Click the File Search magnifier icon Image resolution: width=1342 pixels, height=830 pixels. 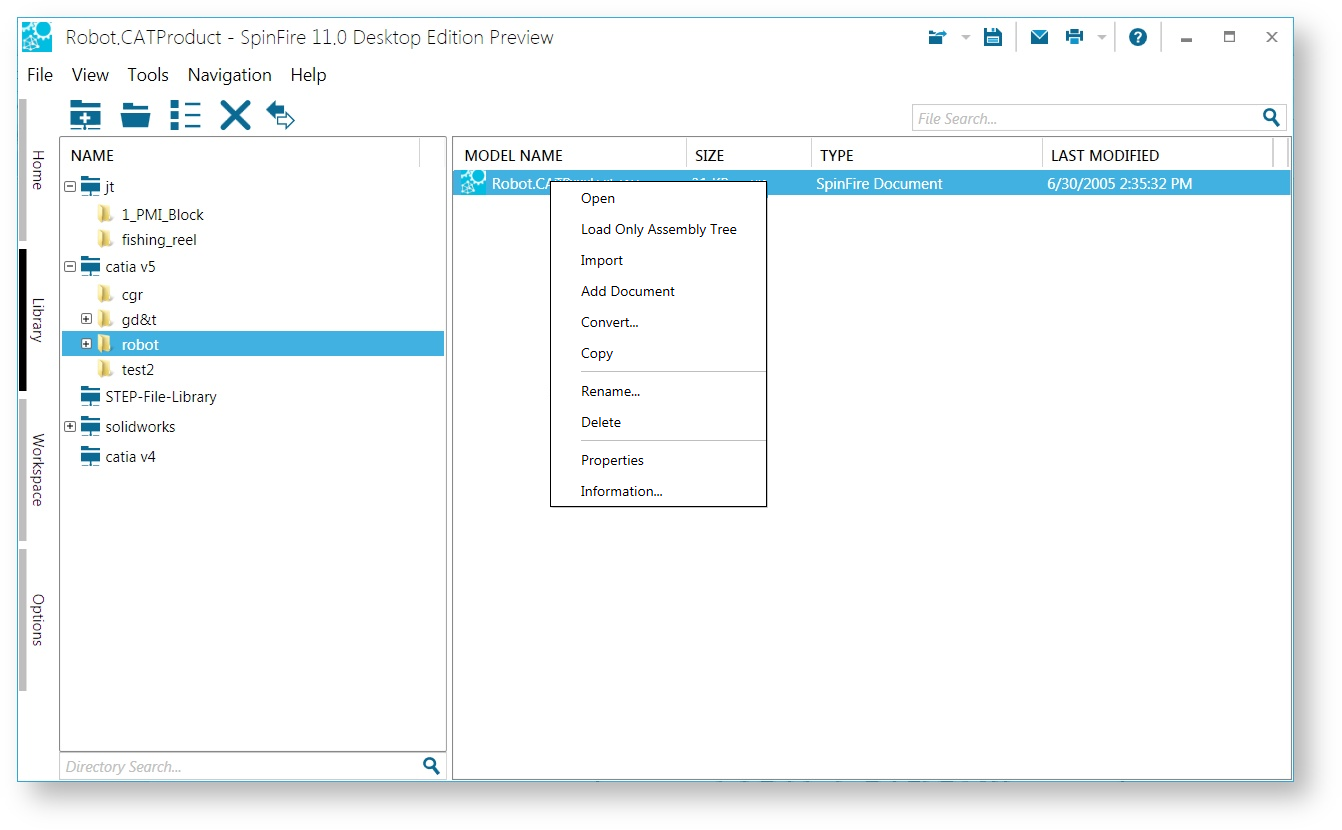1271,117
